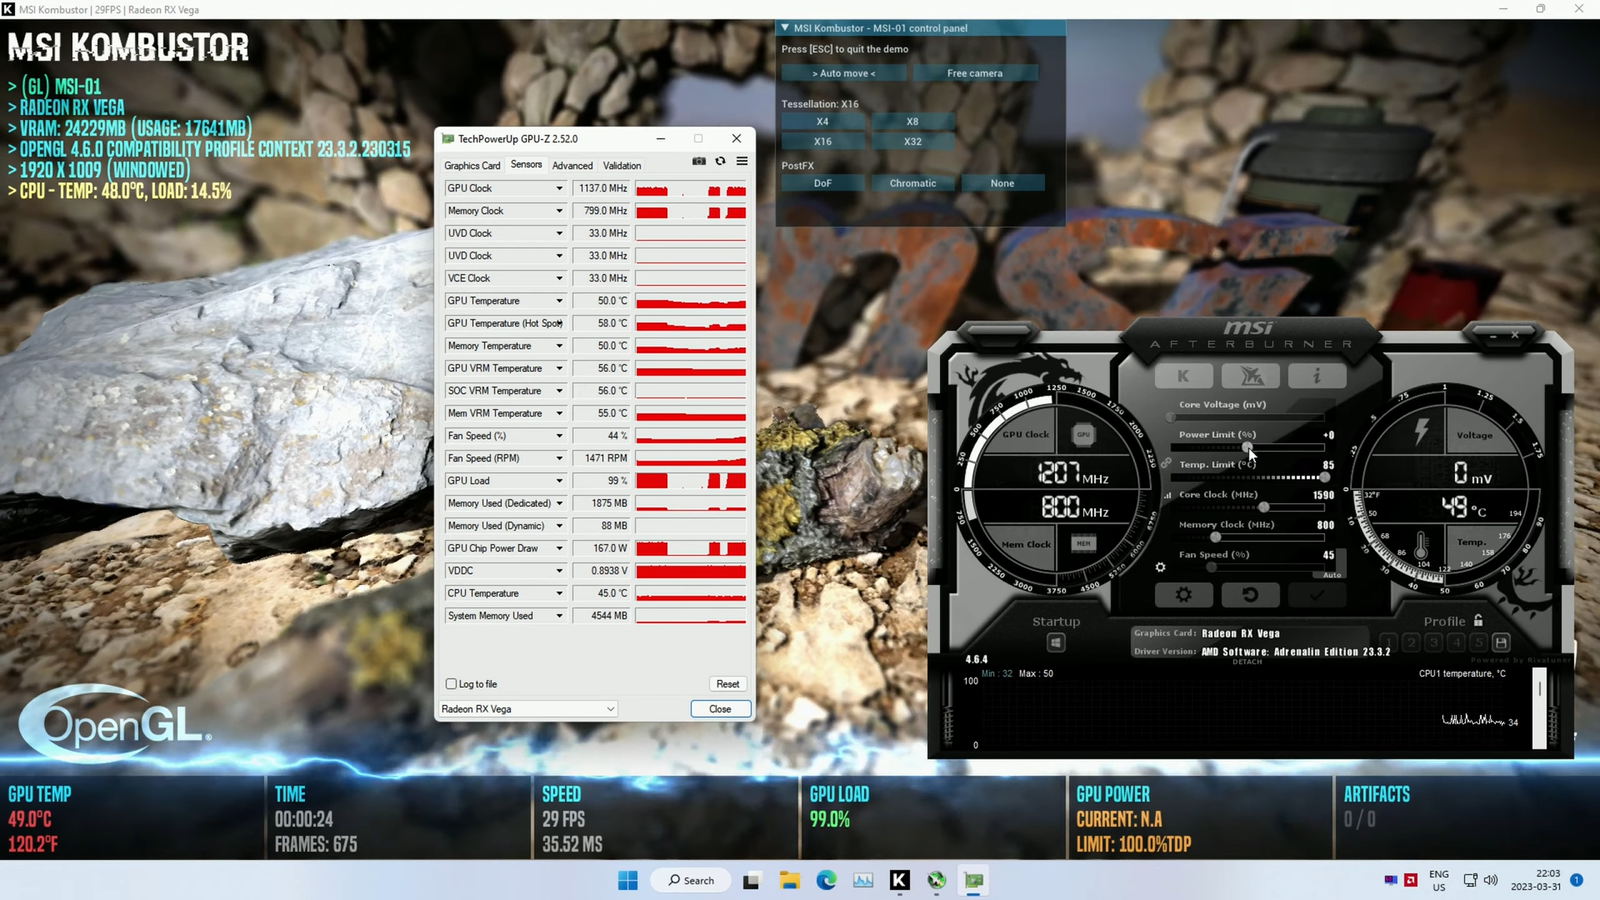Click the Reset button in GPU-Z
This screenshot has width=1600, height=900.
[x=728, y=684]
